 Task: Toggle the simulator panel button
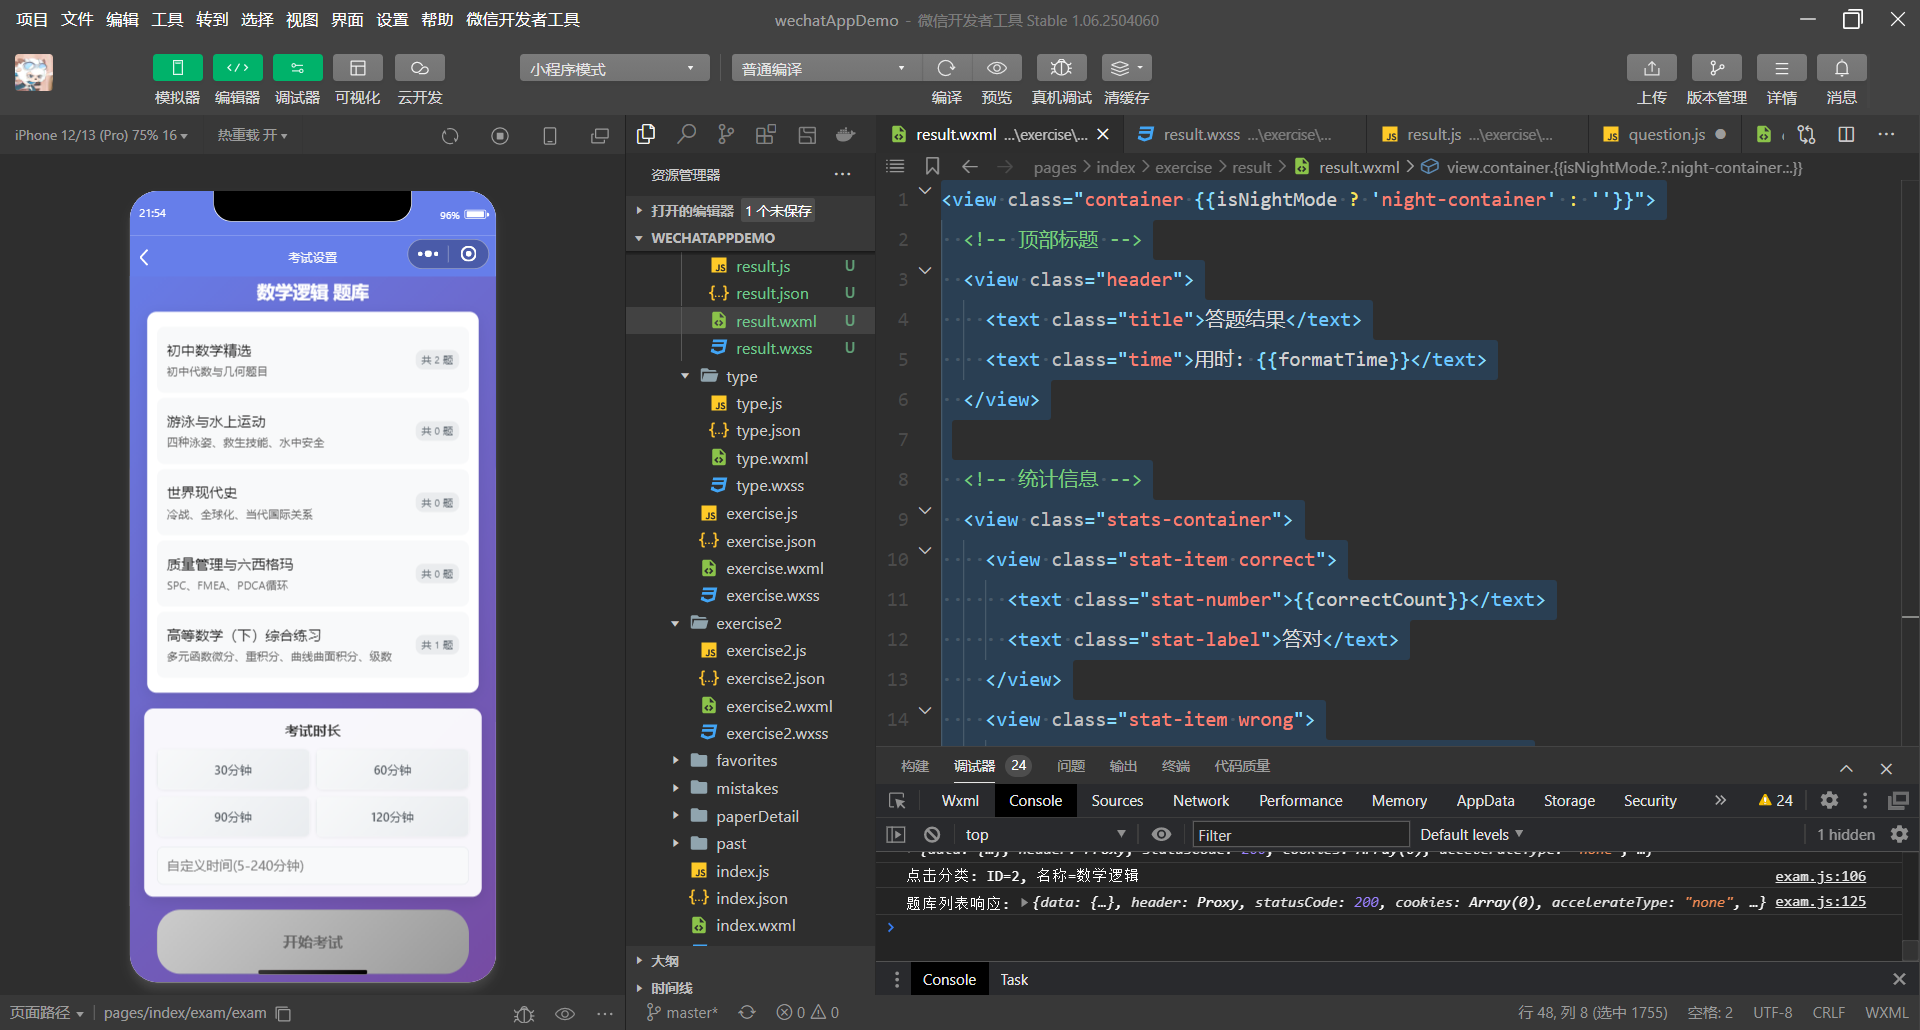point(178,68)
